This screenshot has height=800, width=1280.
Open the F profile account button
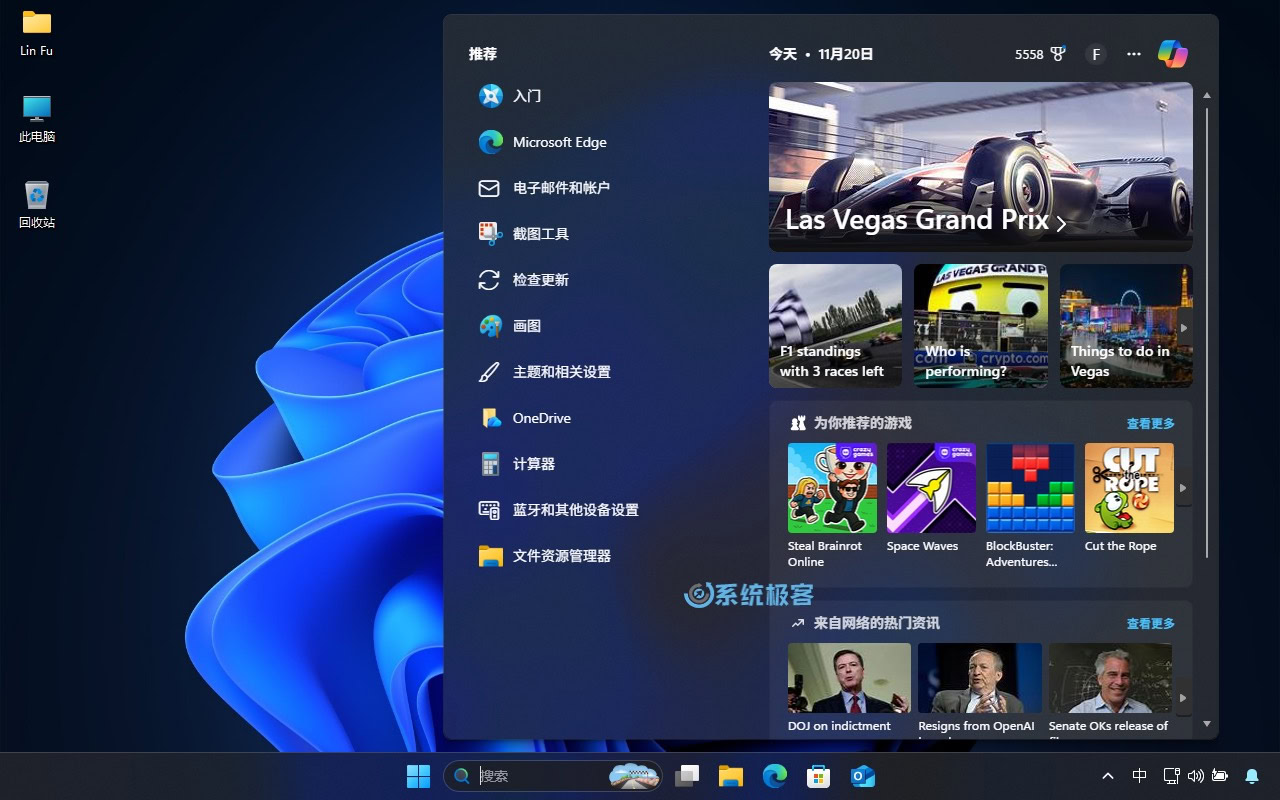click(1096, 54)
